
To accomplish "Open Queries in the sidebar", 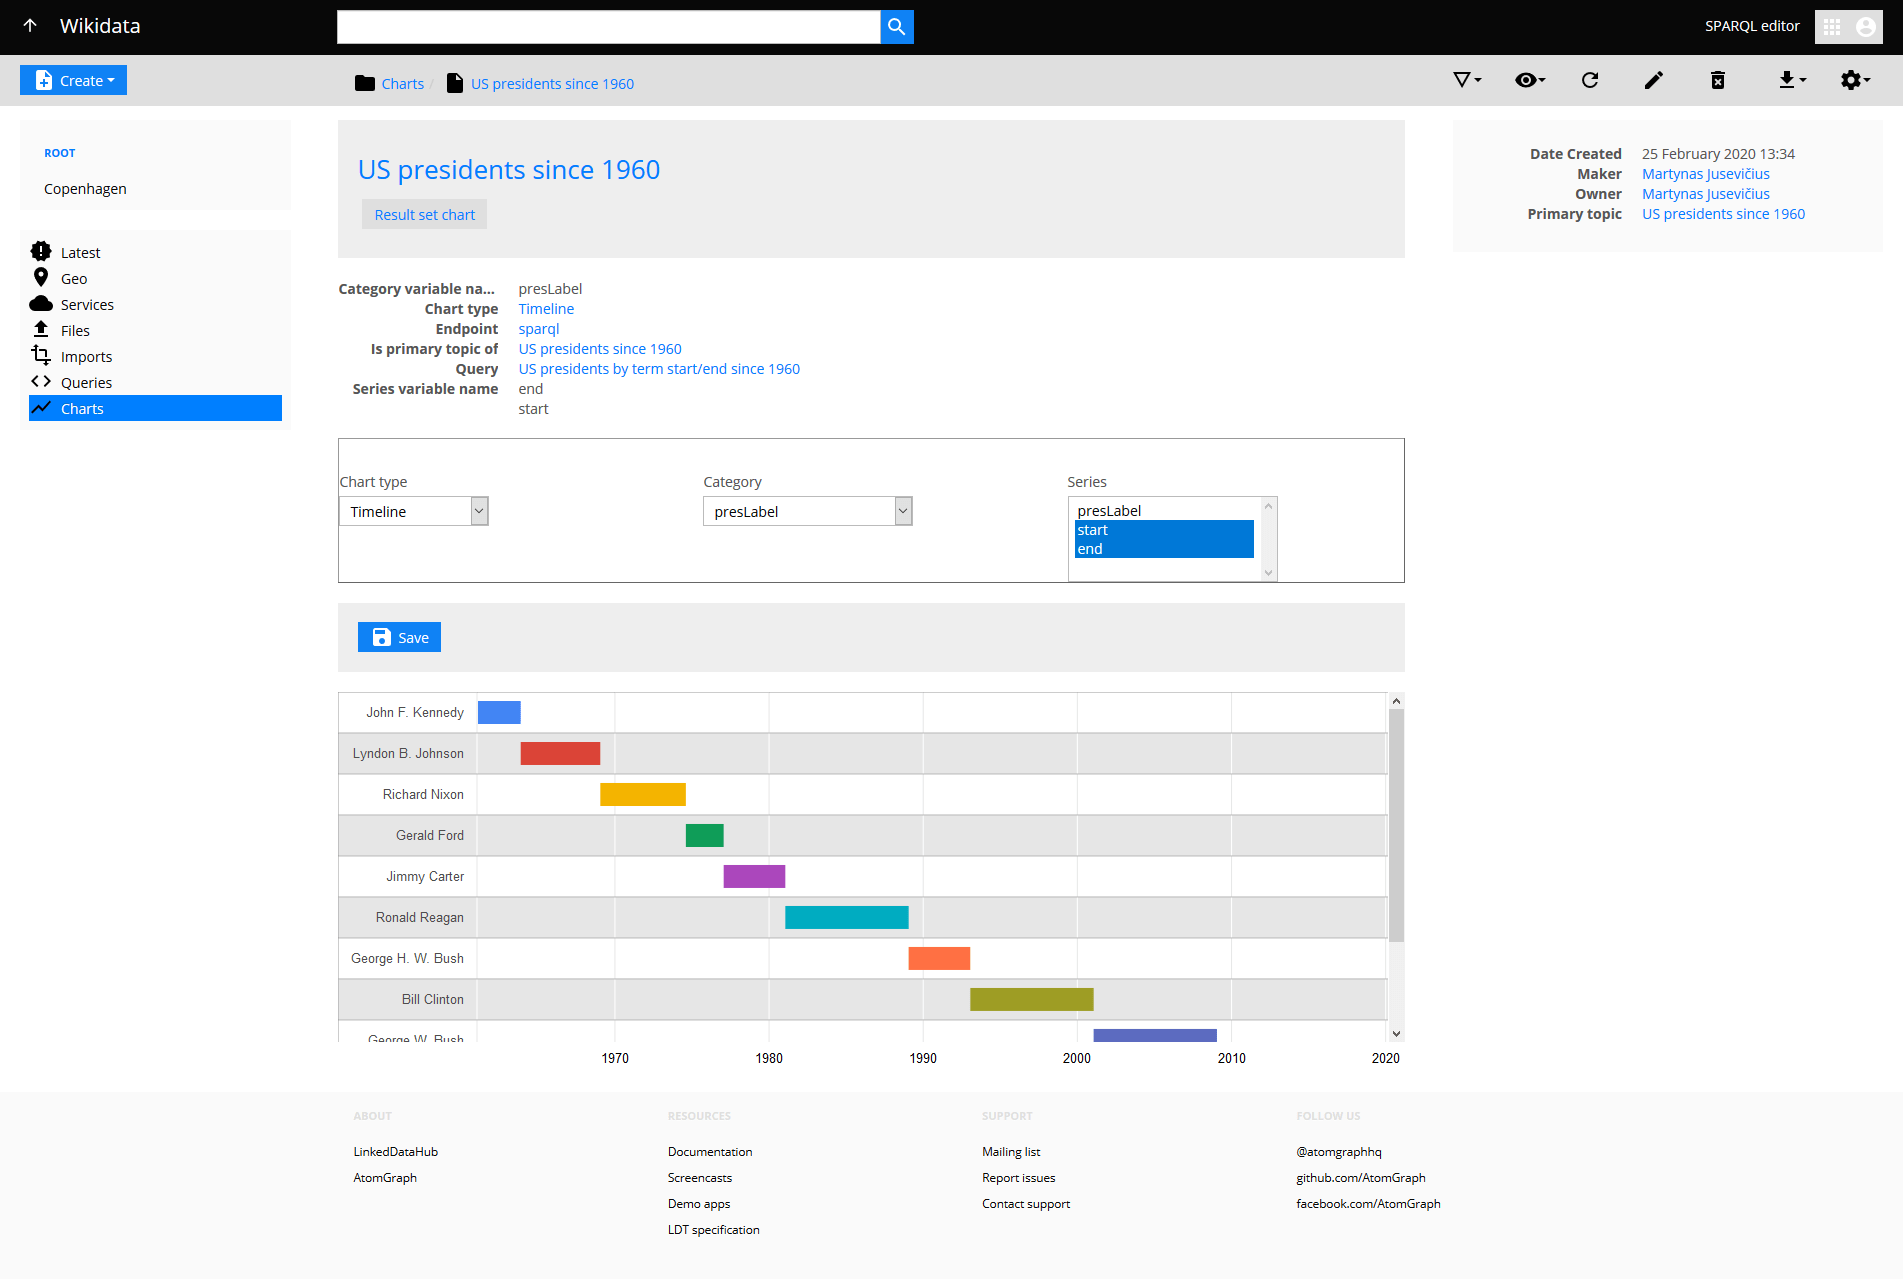I will pyautogui.click(x=86, y=383).
